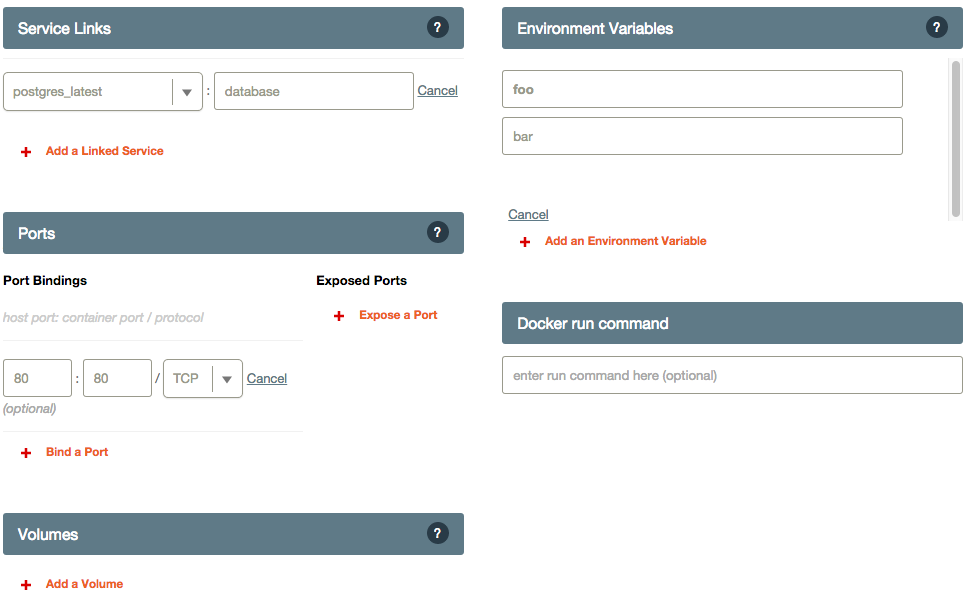Cancel the postgres_latest service link

point(437,90)
